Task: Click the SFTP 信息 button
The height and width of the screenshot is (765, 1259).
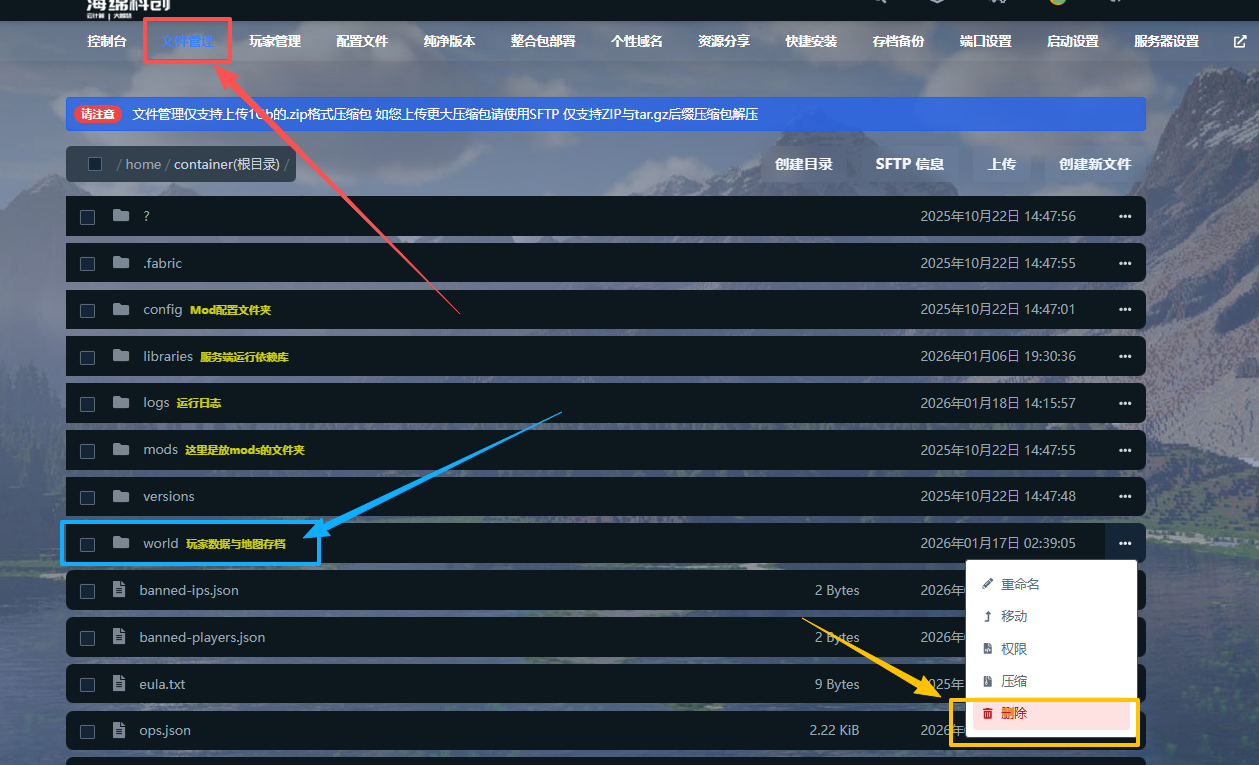Action: pyautogui.click(x=909, y=164)
